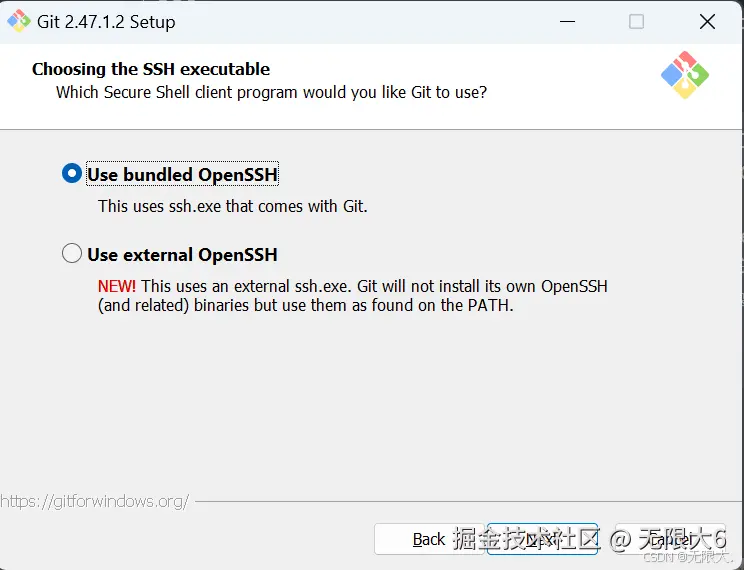
Task: Click the 'Which Secure Shell client program' subtitle
Action: click(x=271, y=92)
